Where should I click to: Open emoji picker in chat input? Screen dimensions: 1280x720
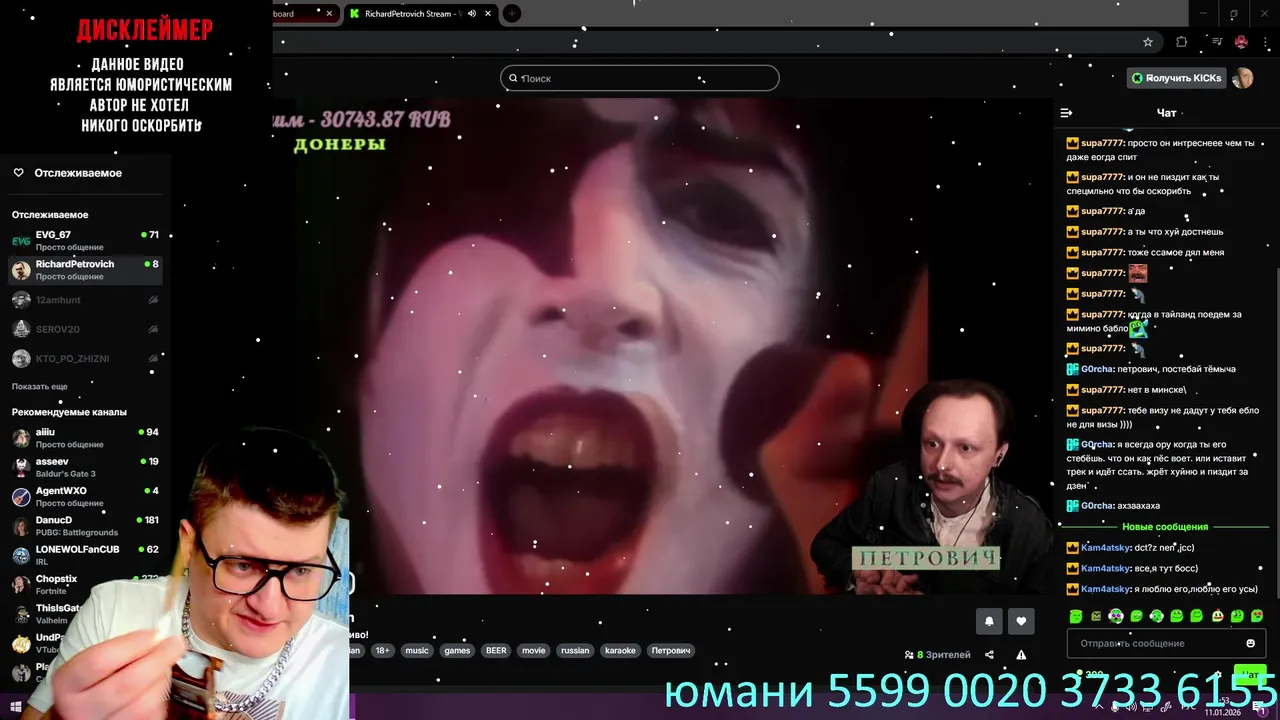click(1250, 643)
